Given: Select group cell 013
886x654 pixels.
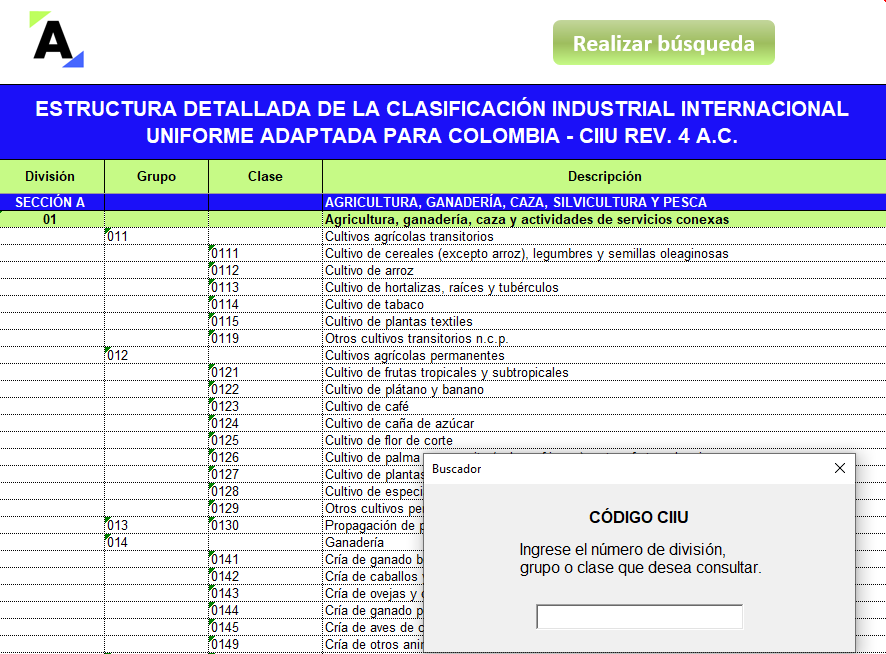Looking at the screenshot, I should click(x=157, y=525).
